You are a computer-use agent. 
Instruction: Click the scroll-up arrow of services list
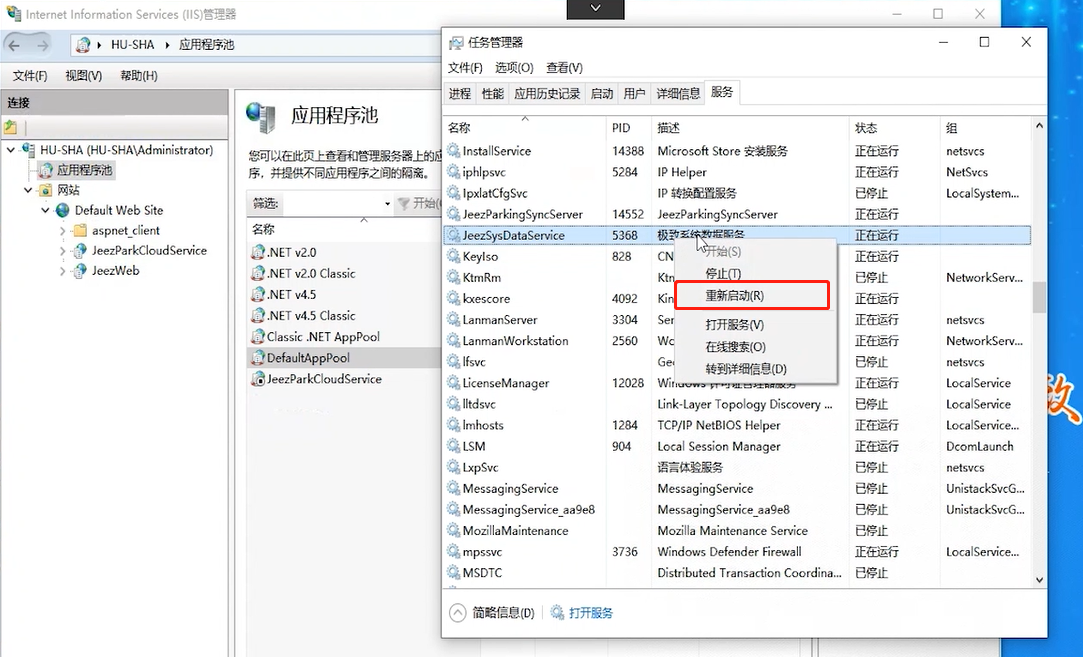point(1039,126)
